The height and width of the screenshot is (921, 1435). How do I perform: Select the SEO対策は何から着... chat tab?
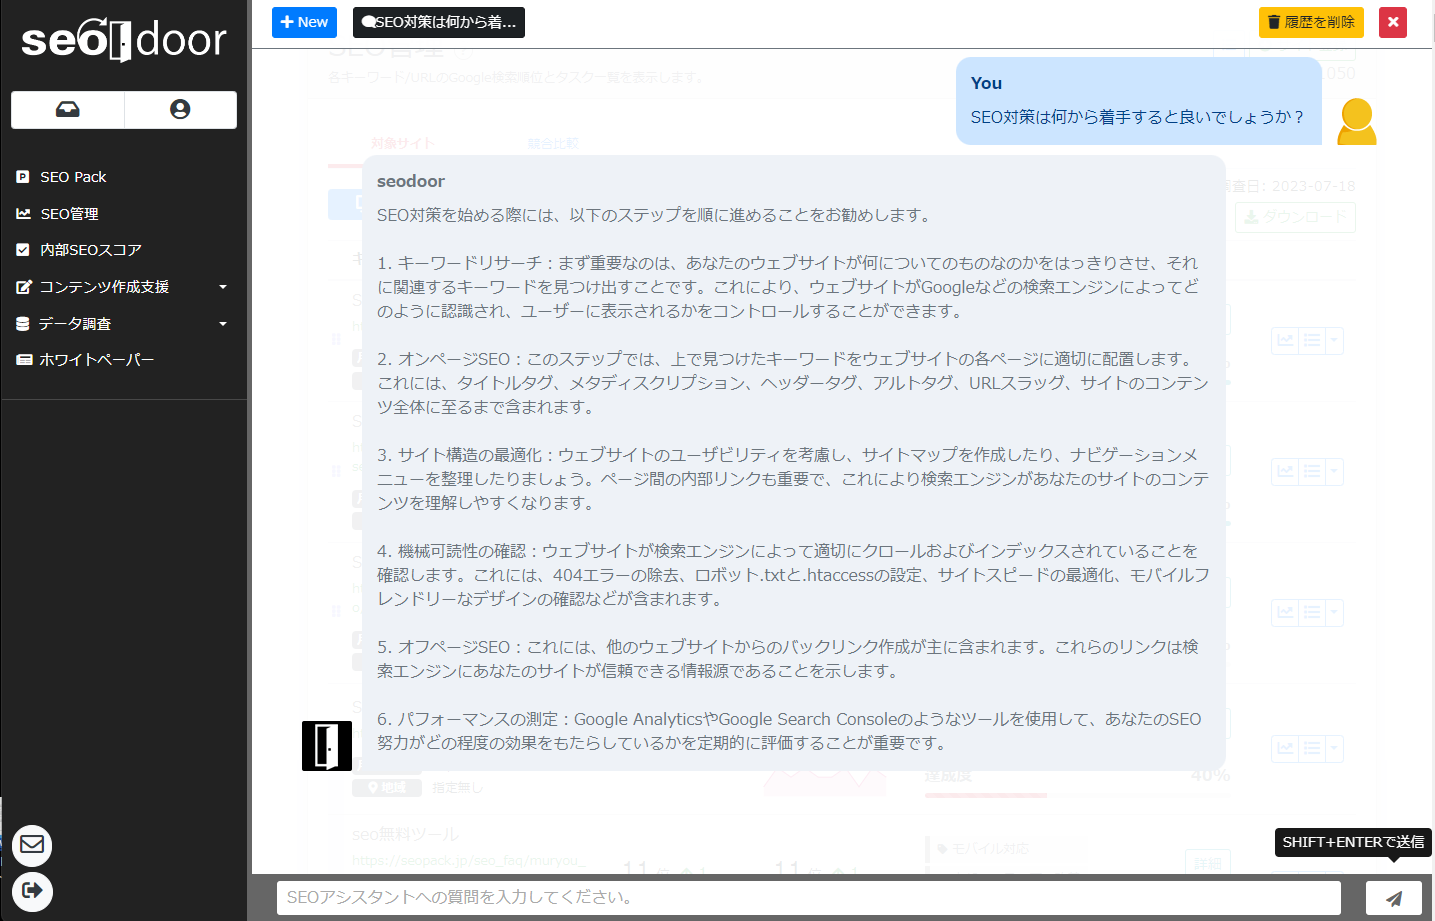tap(439, 22)
